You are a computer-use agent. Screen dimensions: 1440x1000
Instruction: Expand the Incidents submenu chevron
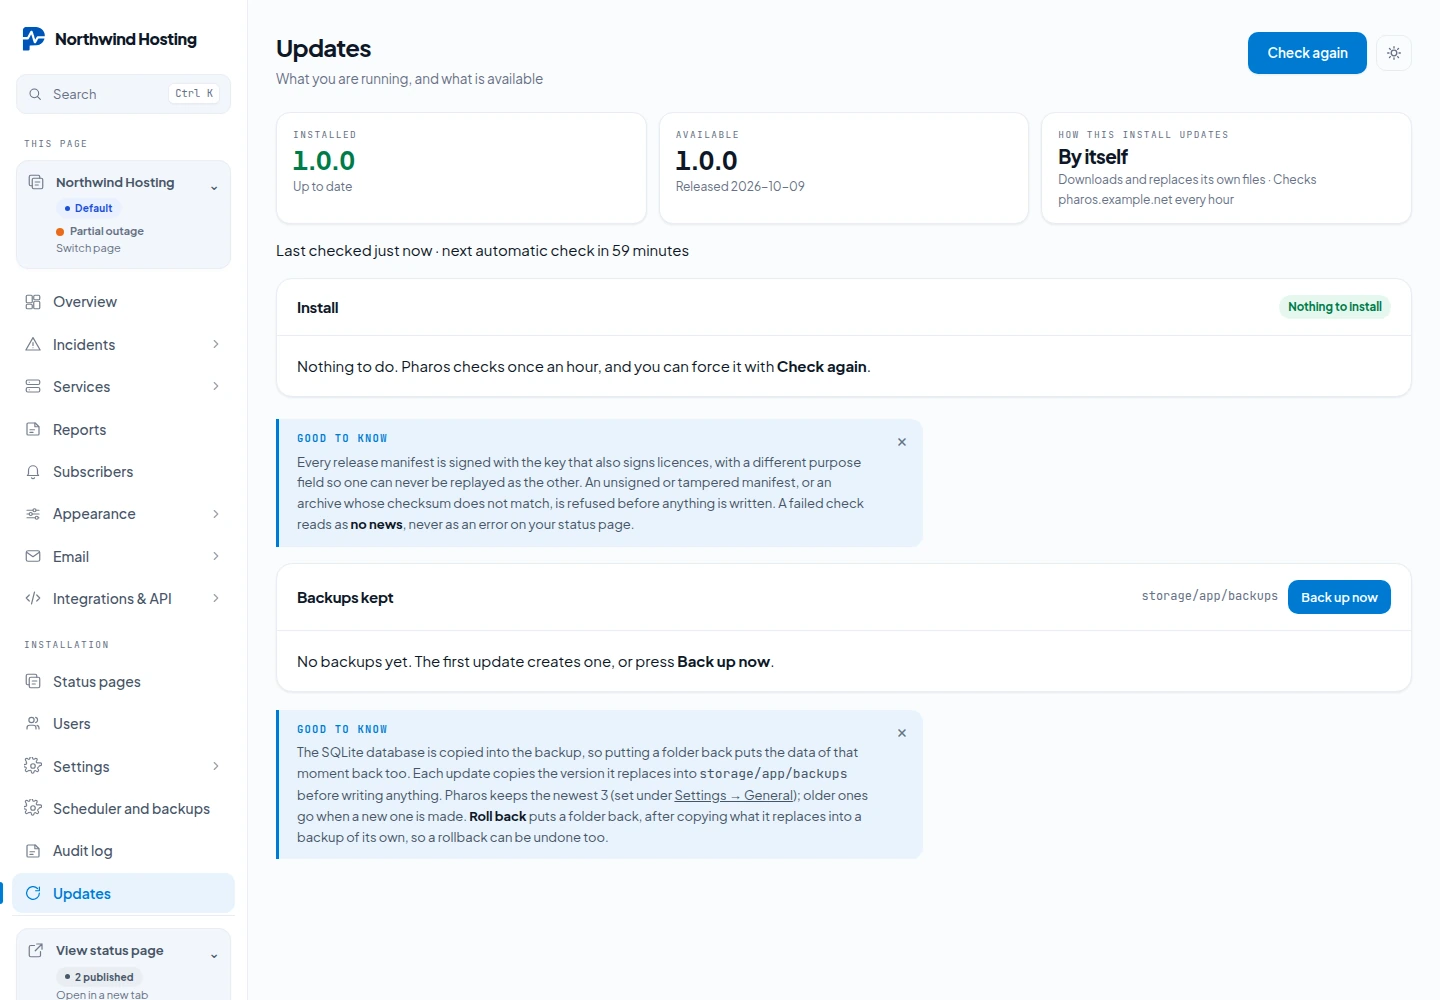(x=216, y=344)
